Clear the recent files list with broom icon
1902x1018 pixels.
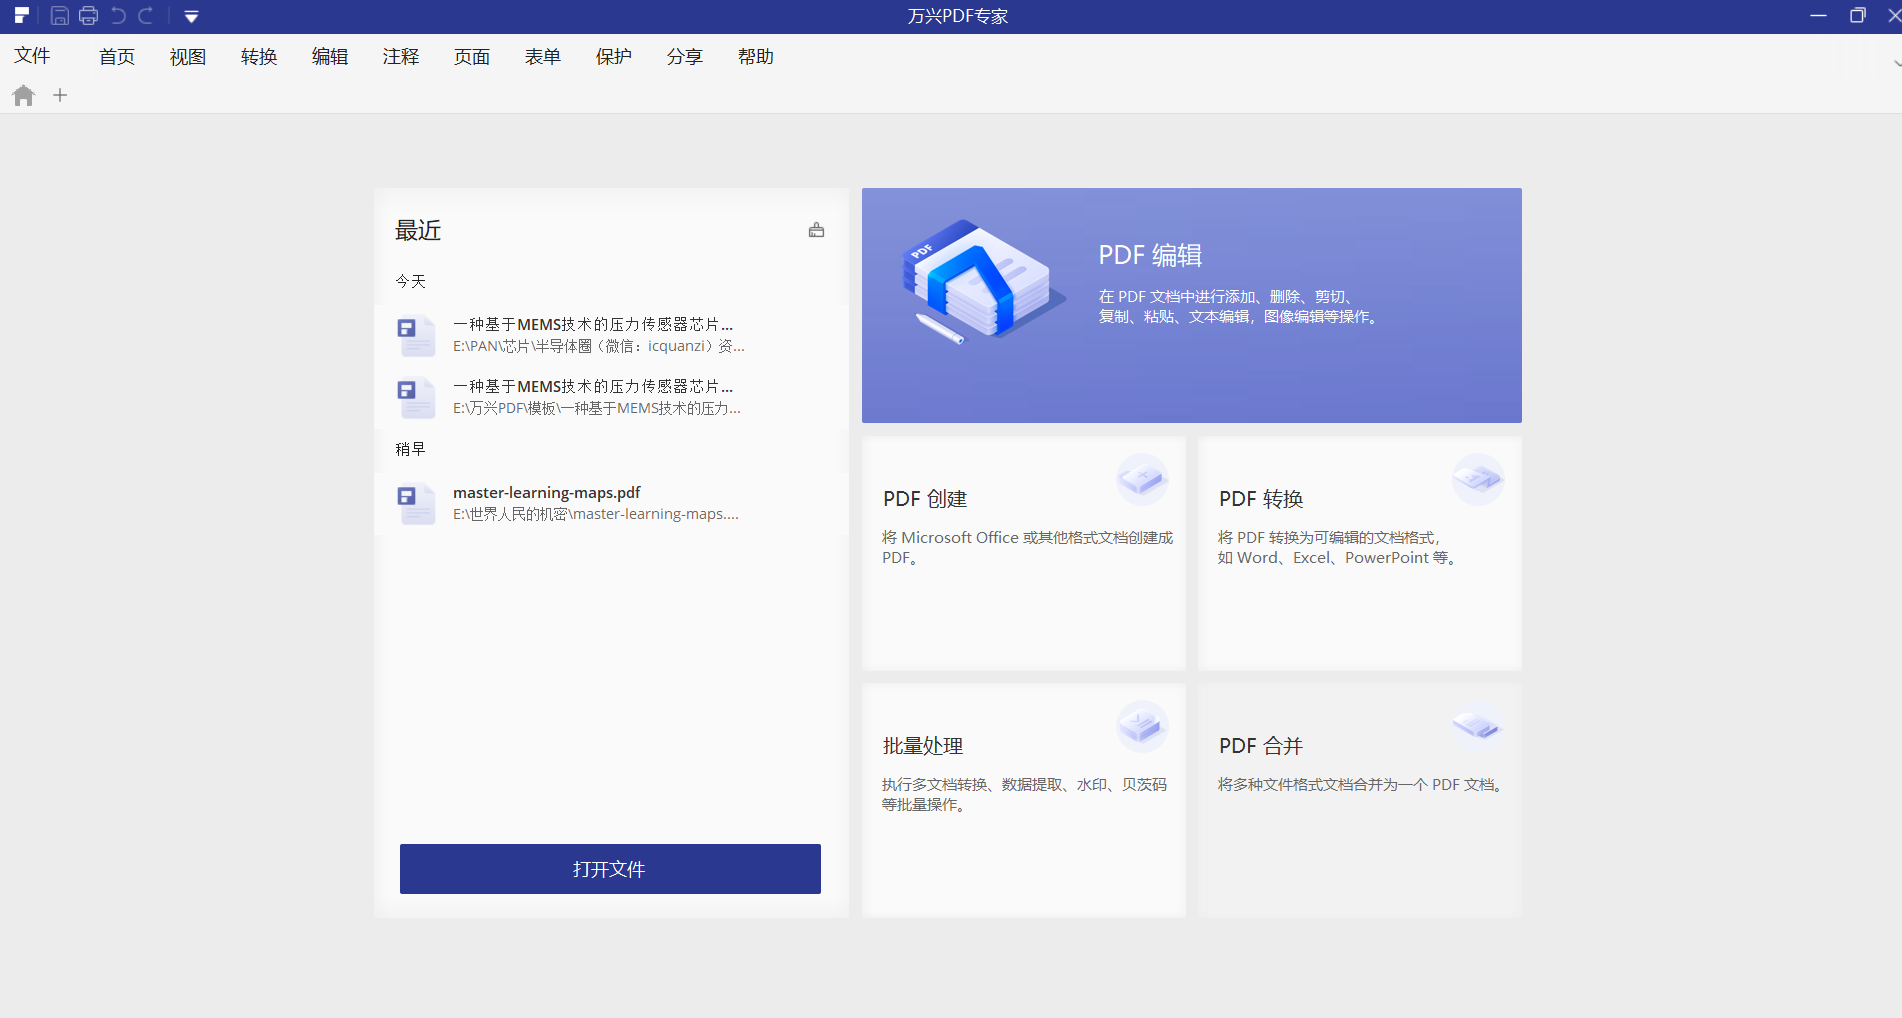pos(816,229)
